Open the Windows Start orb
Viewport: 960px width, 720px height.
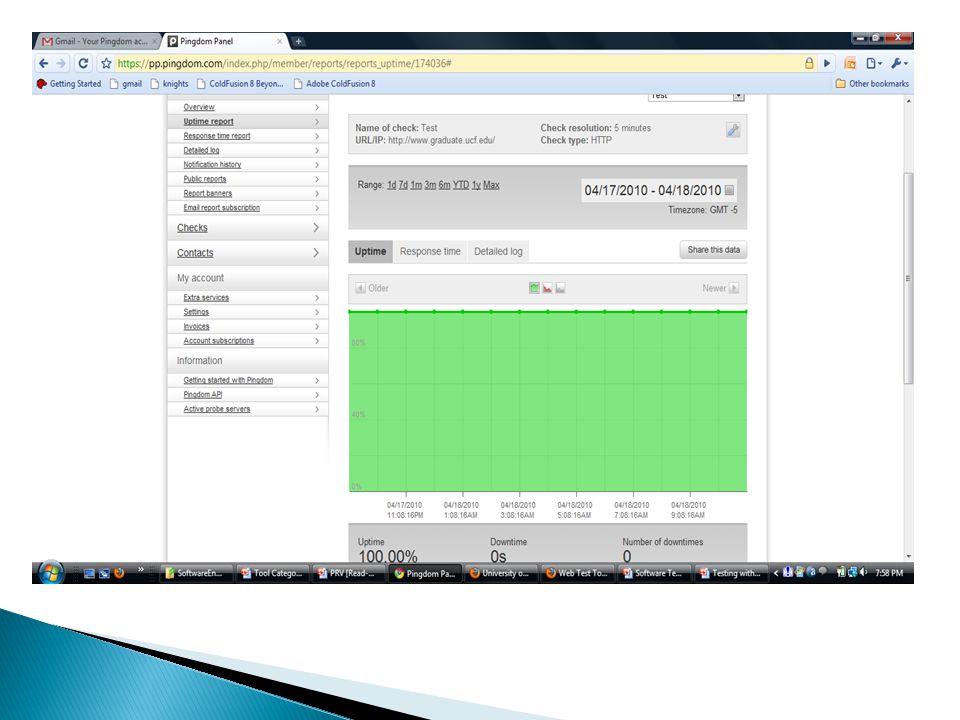(x=51, y=573)
